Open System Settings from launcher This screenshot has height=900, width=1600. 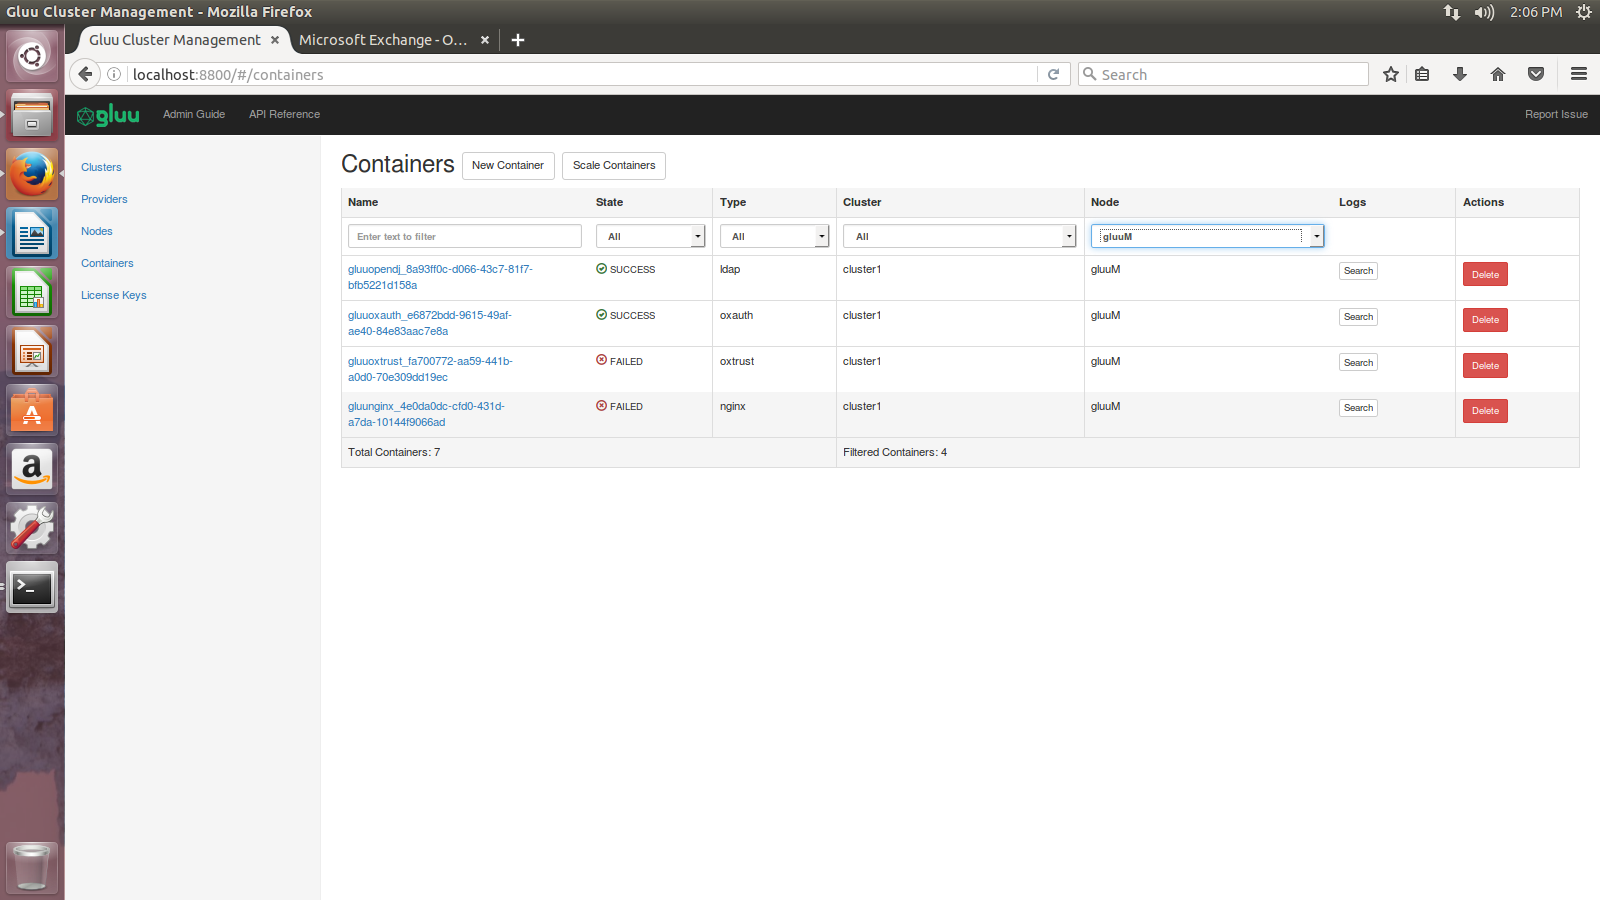click(x=32, y=528)
